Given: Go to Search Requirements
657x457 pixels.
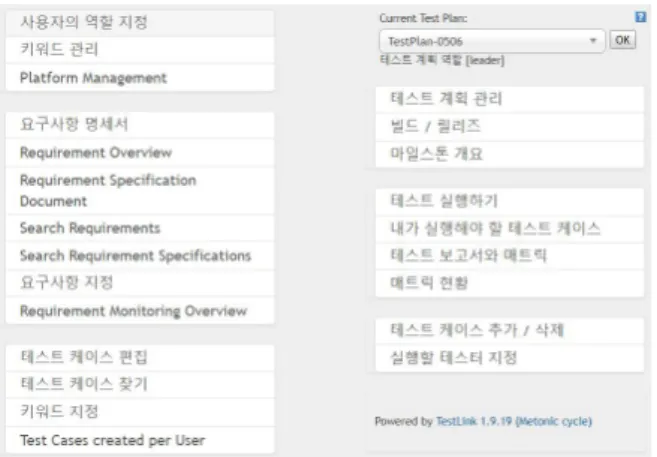Looking at the screenshot, I should 140,228.
